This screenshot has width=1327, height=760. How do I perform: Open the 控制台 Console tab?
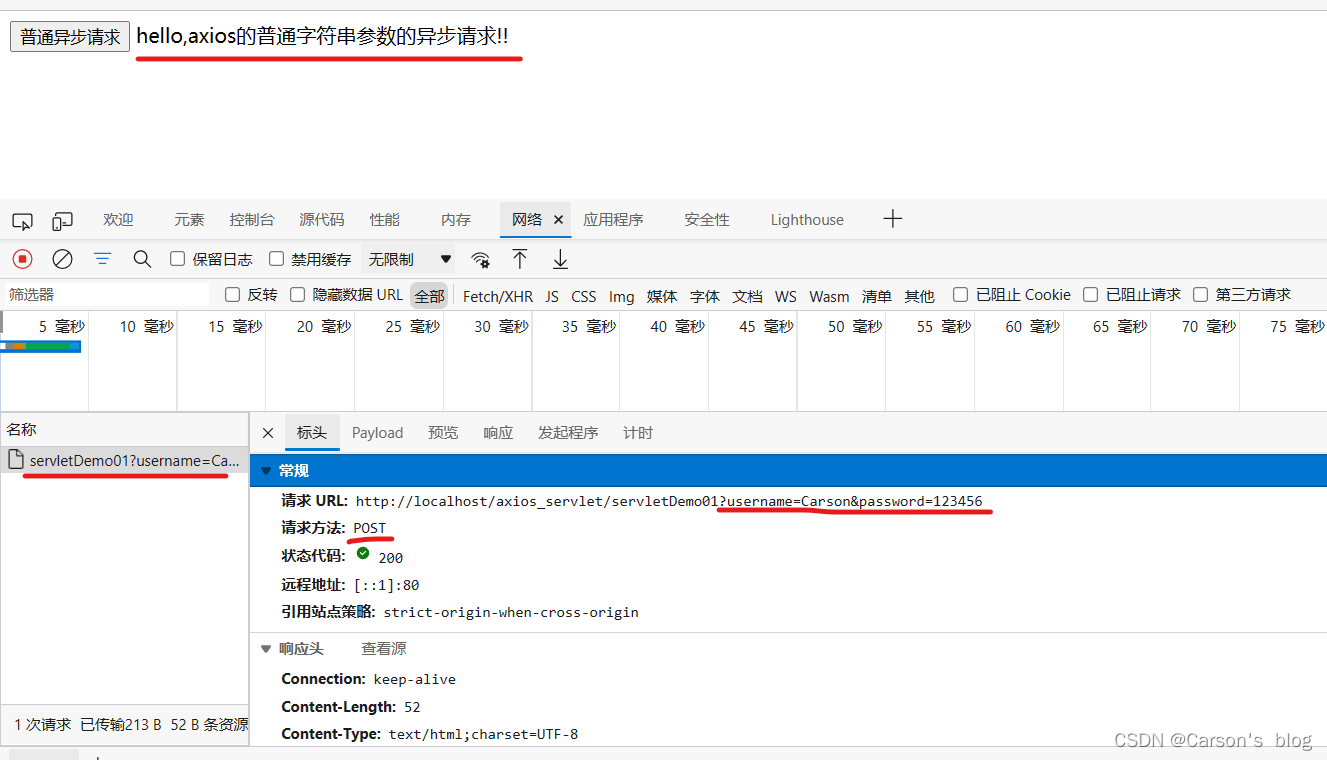252,220
